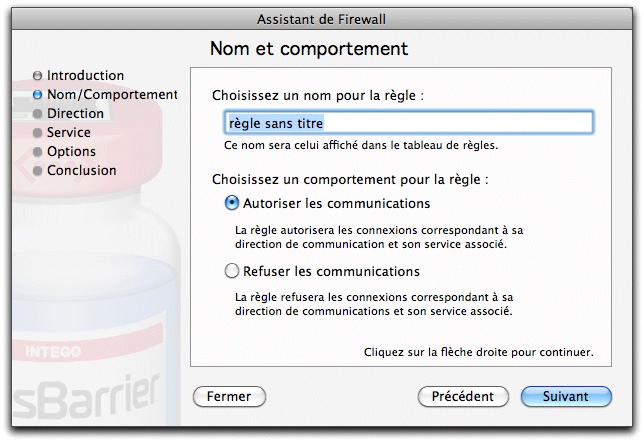The width and height of the screenshot is (644, 442).
Task: Click the Service step bullet icon
Action: pos(37,133)
